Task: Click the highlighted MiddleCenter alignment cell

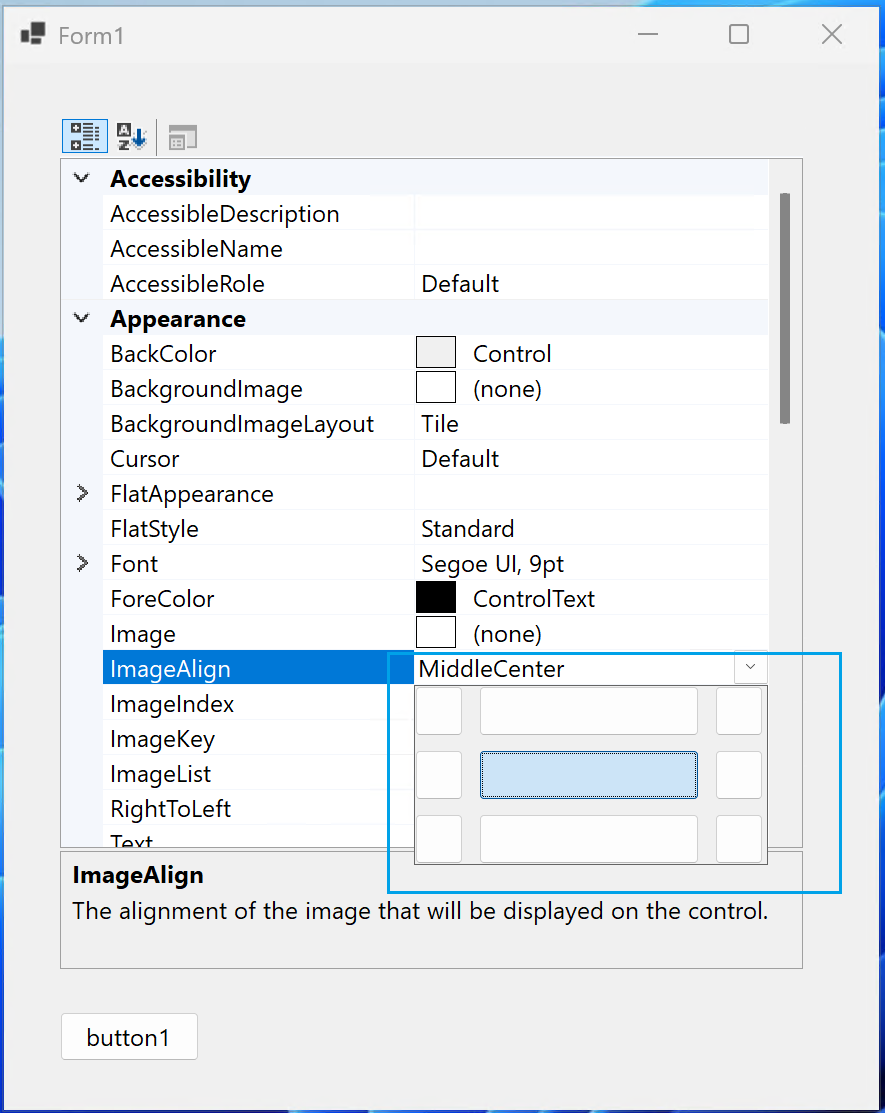Action: coord(588,775)
